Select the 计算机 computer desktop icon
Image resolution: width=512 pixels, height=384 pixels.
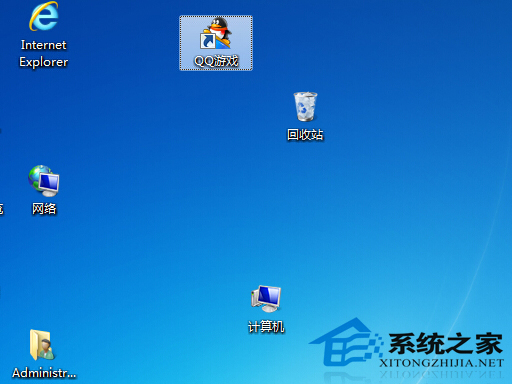point(266,298)
